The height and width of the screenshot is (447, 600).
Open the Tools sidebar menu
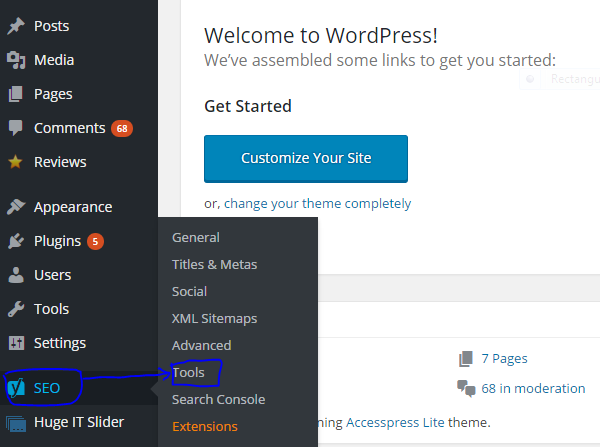click(51, 309)
